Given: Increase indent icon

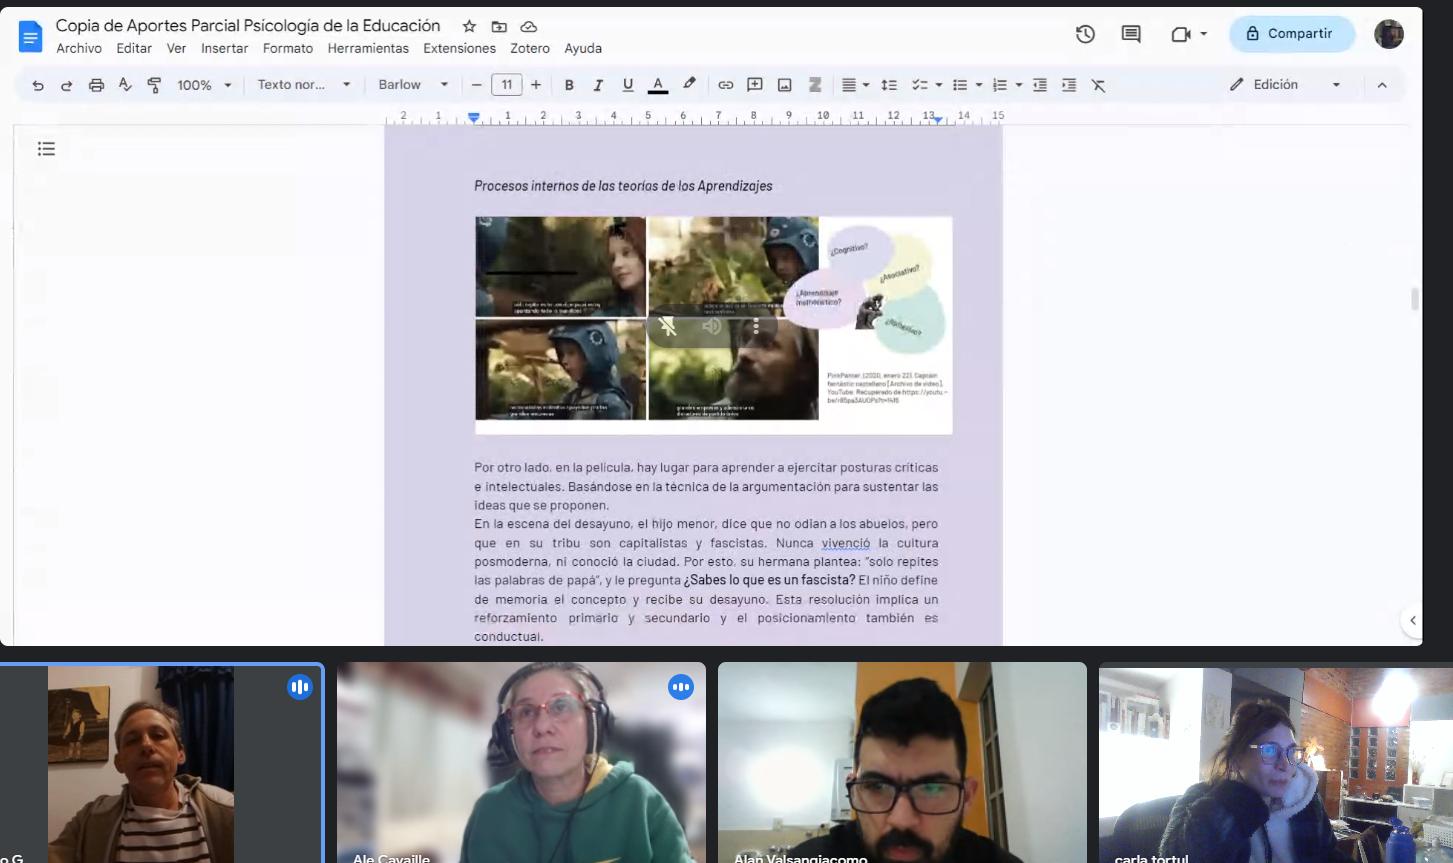Looking at the screenshot, I should [1069, 85].
